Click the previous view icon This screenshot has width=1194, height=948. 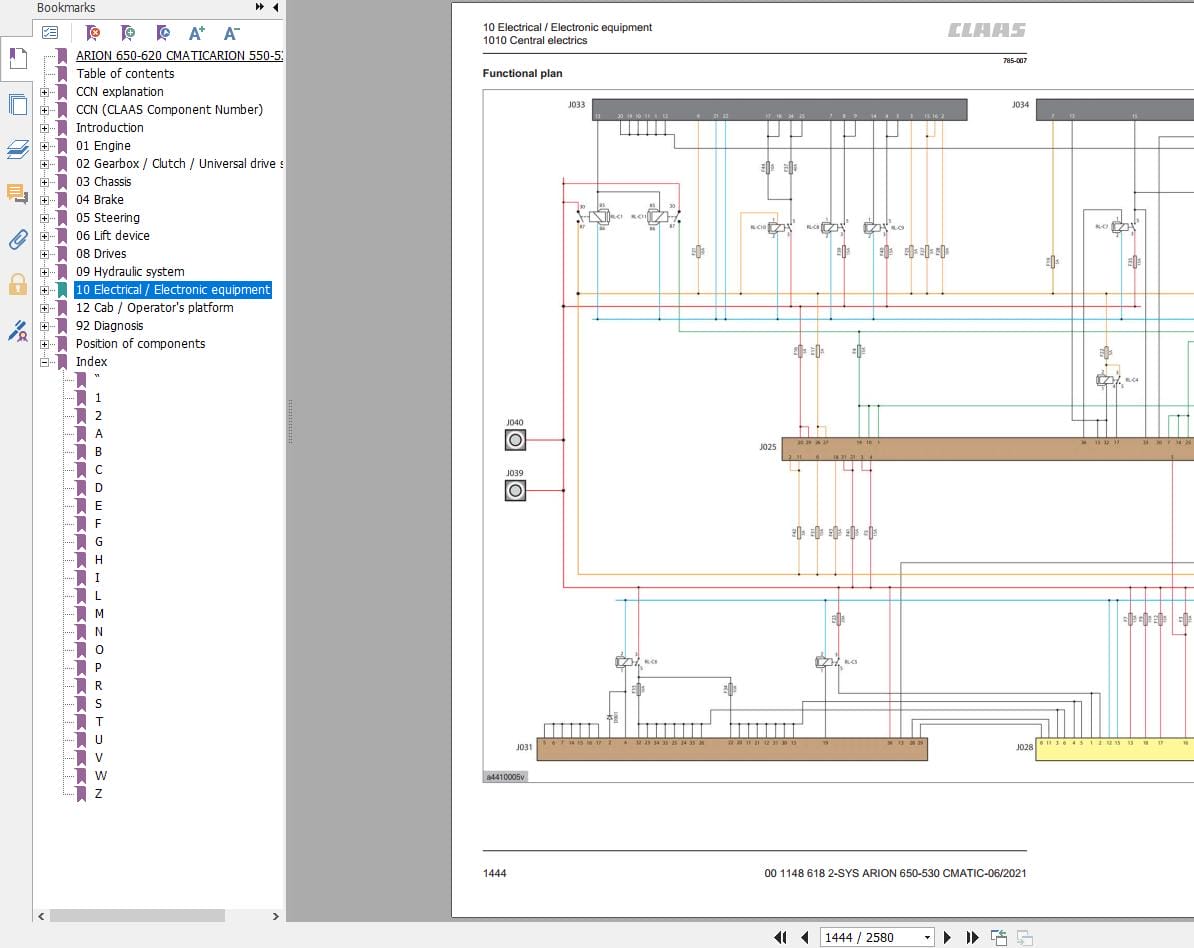tap(999, 937)
